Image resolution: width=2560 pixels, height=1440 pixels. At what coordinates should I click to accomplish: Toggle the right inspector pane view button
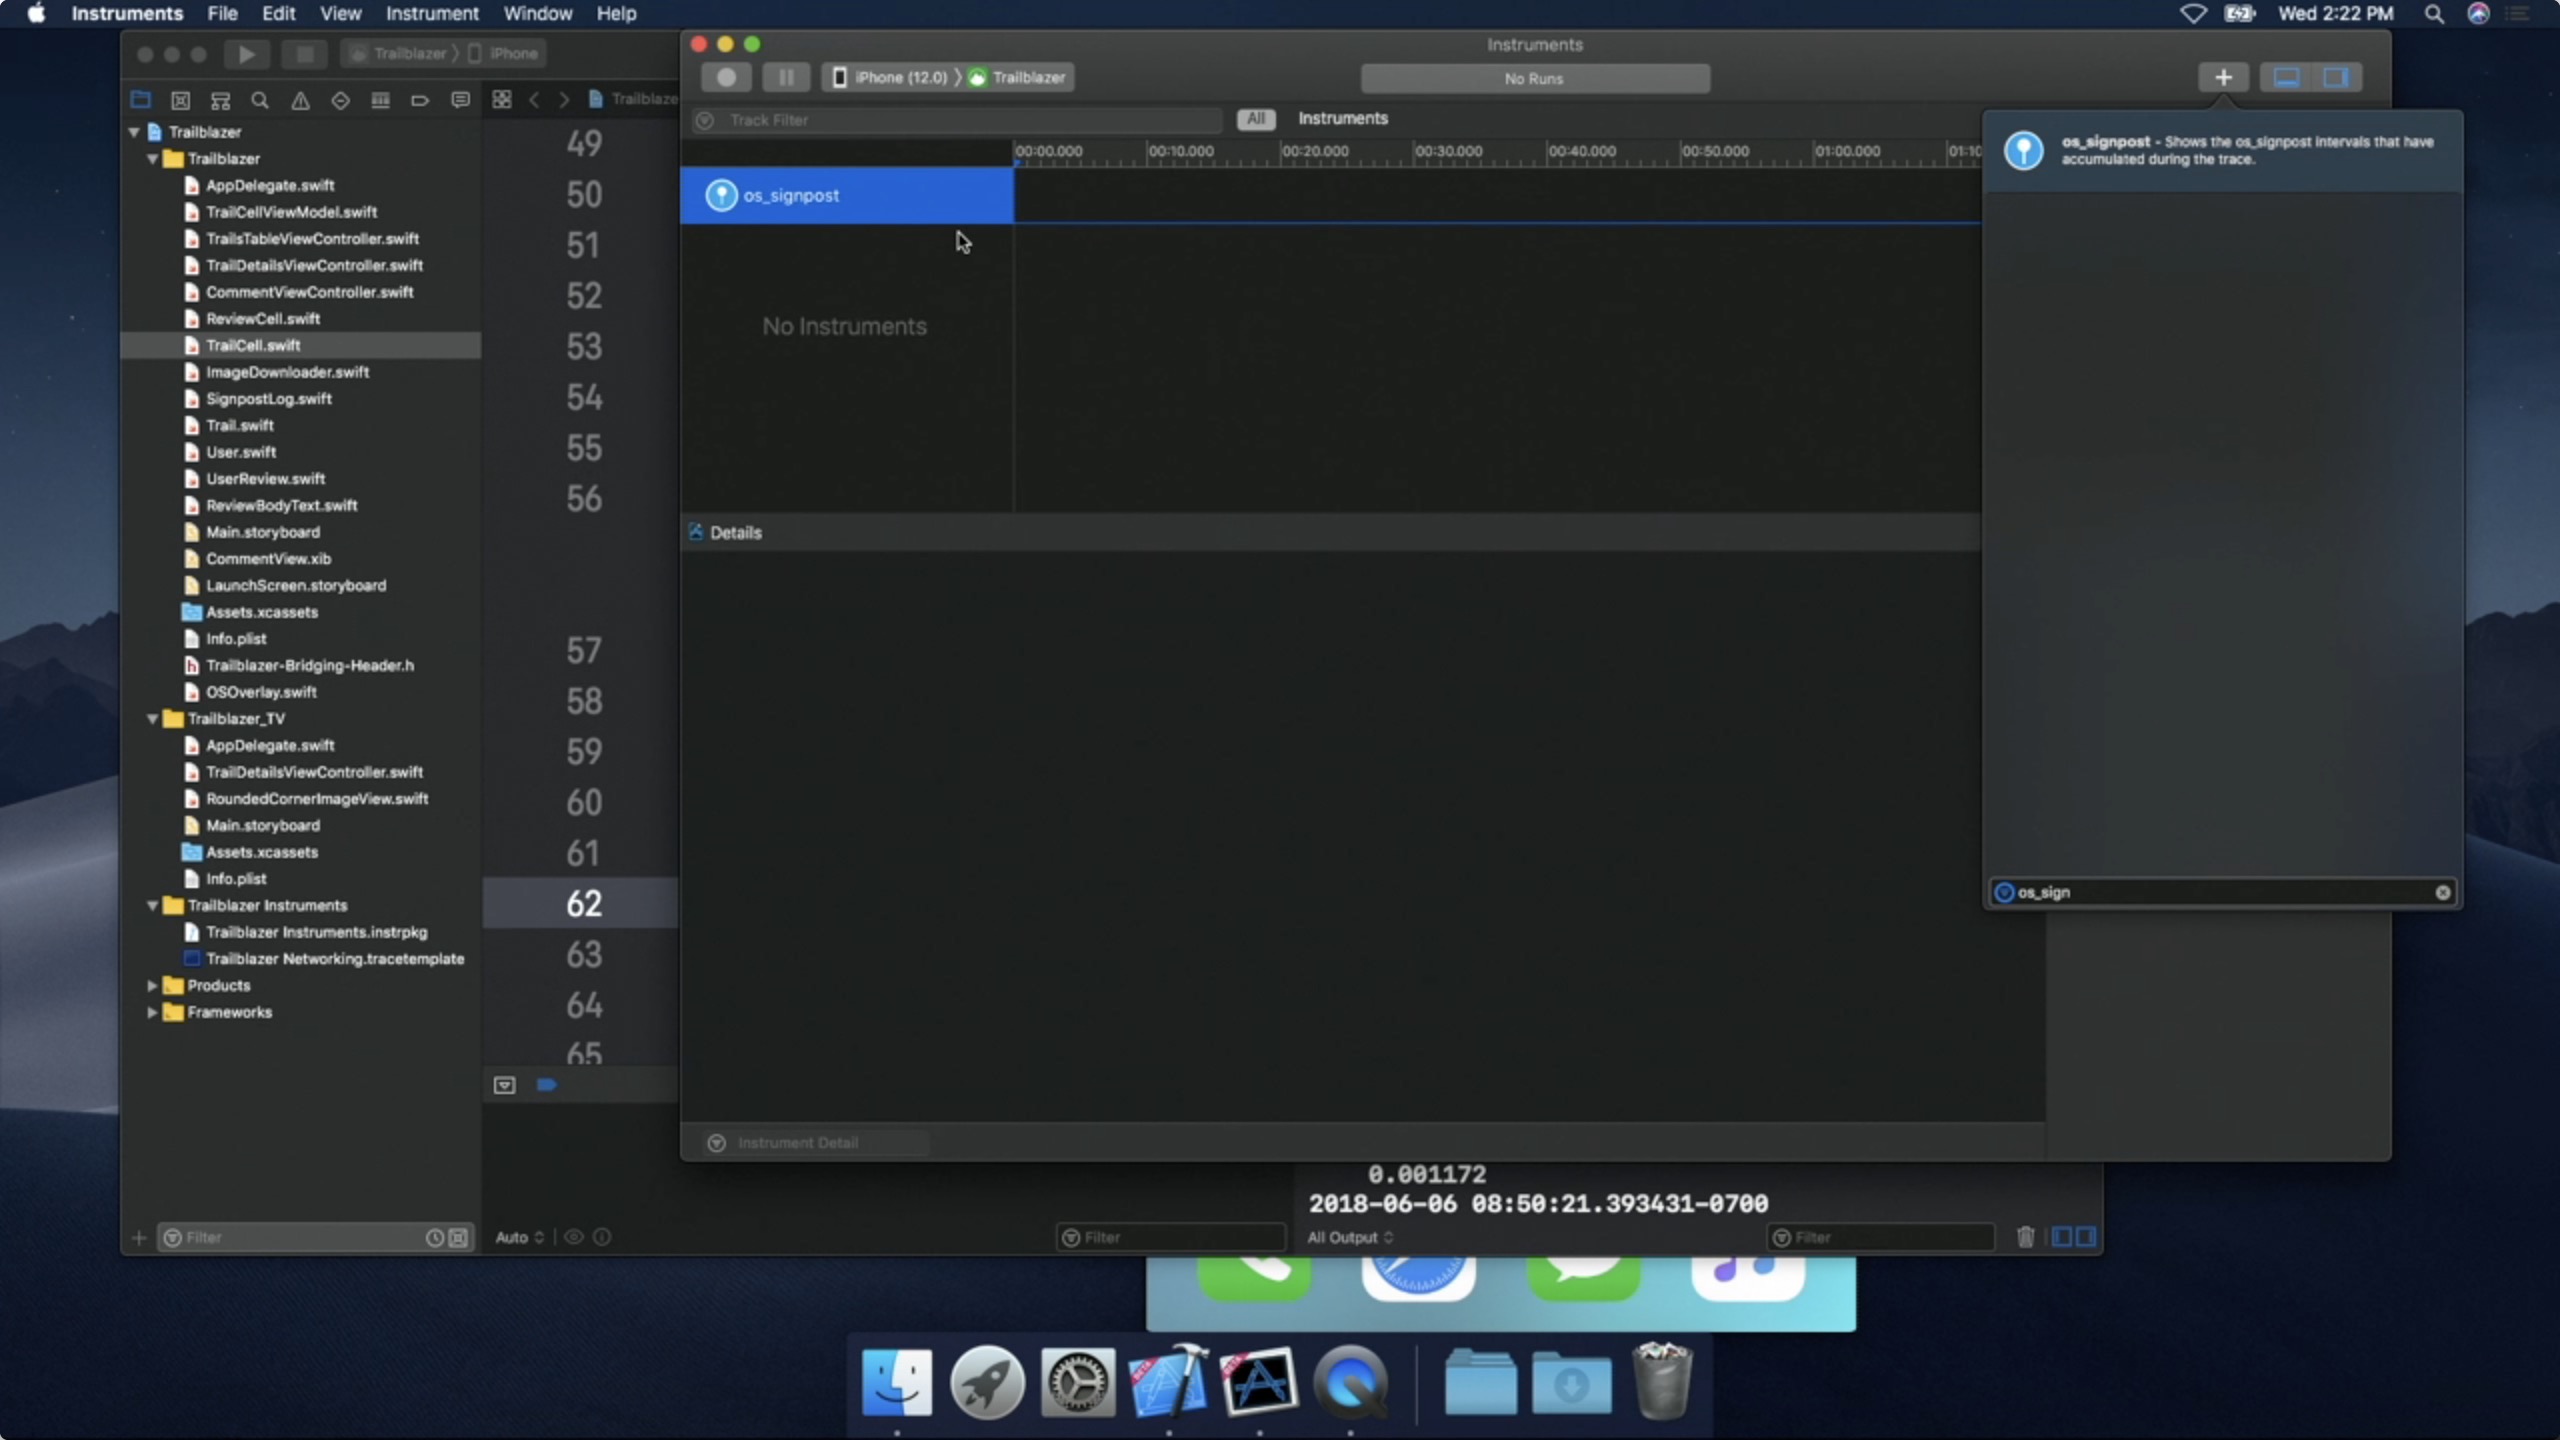[x=2336, y=77]
